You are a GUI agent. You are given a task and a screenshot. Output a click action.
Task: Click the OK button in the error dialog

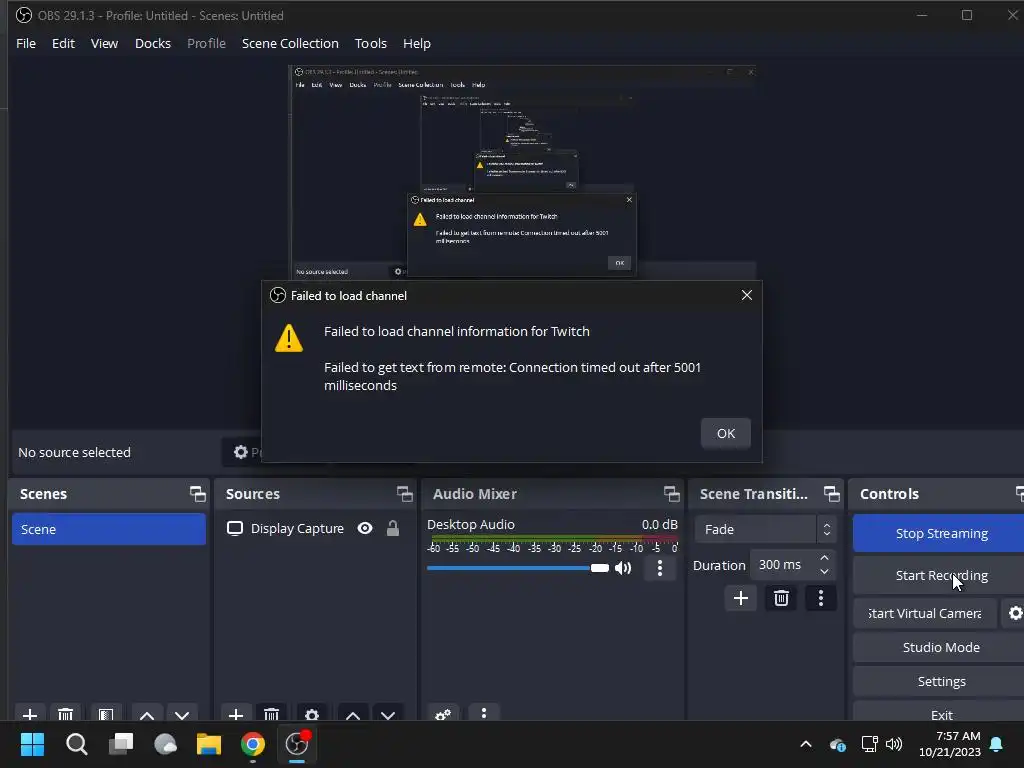click(726, 434)
